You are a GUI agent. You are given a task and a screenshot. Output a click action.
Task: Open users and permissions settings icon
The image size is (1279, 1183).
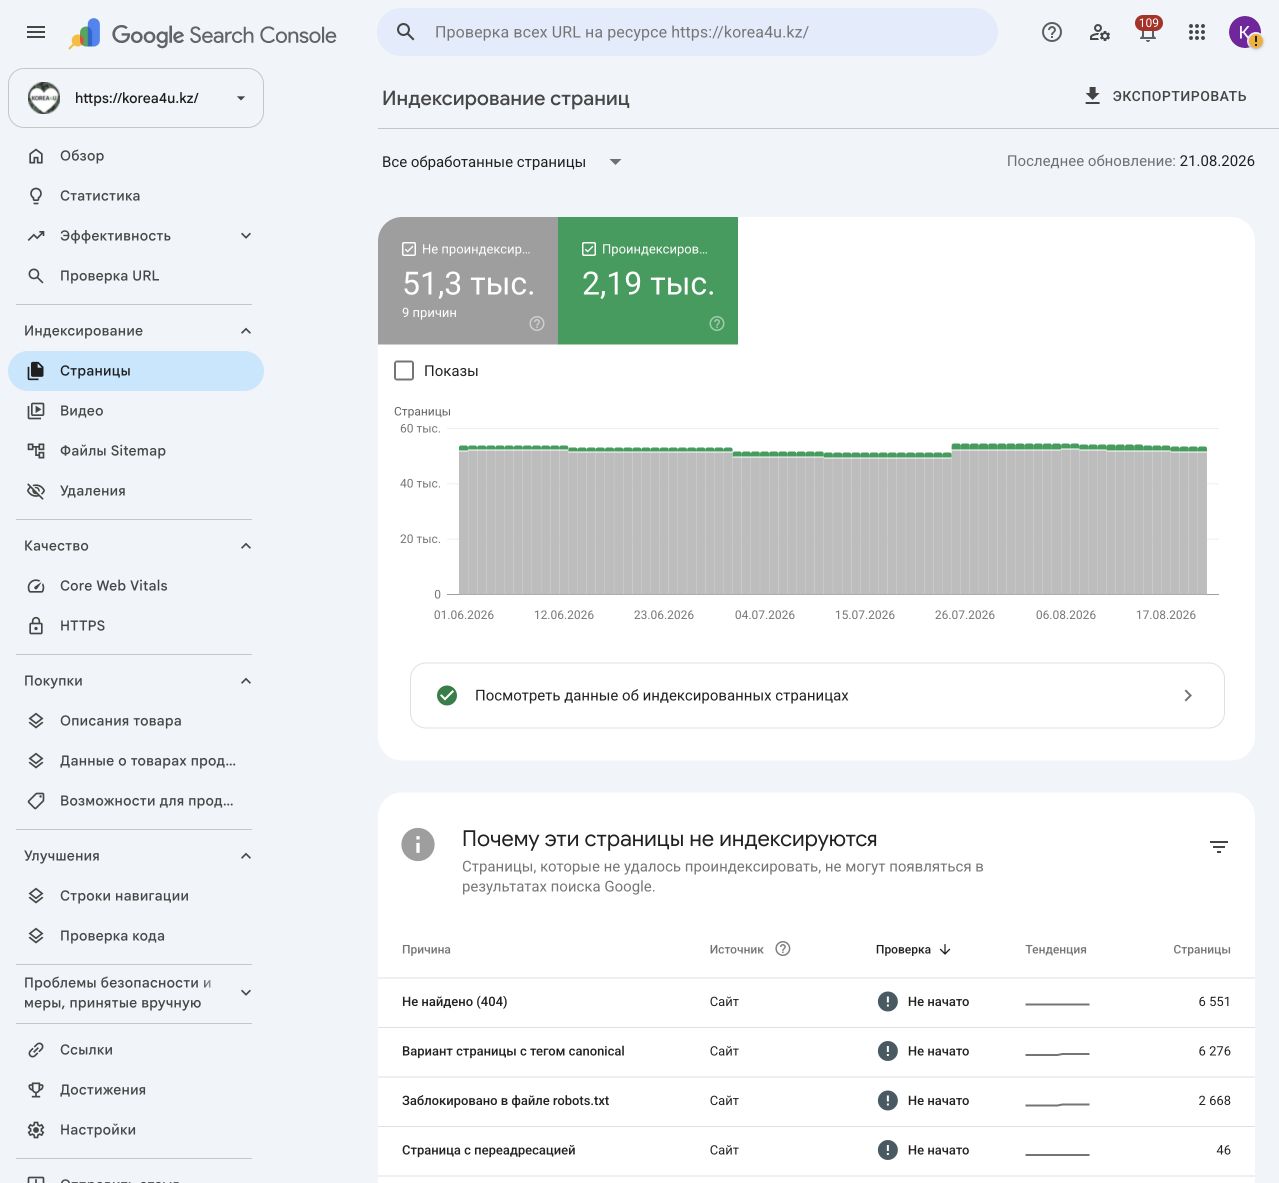tap(1100, 32)
